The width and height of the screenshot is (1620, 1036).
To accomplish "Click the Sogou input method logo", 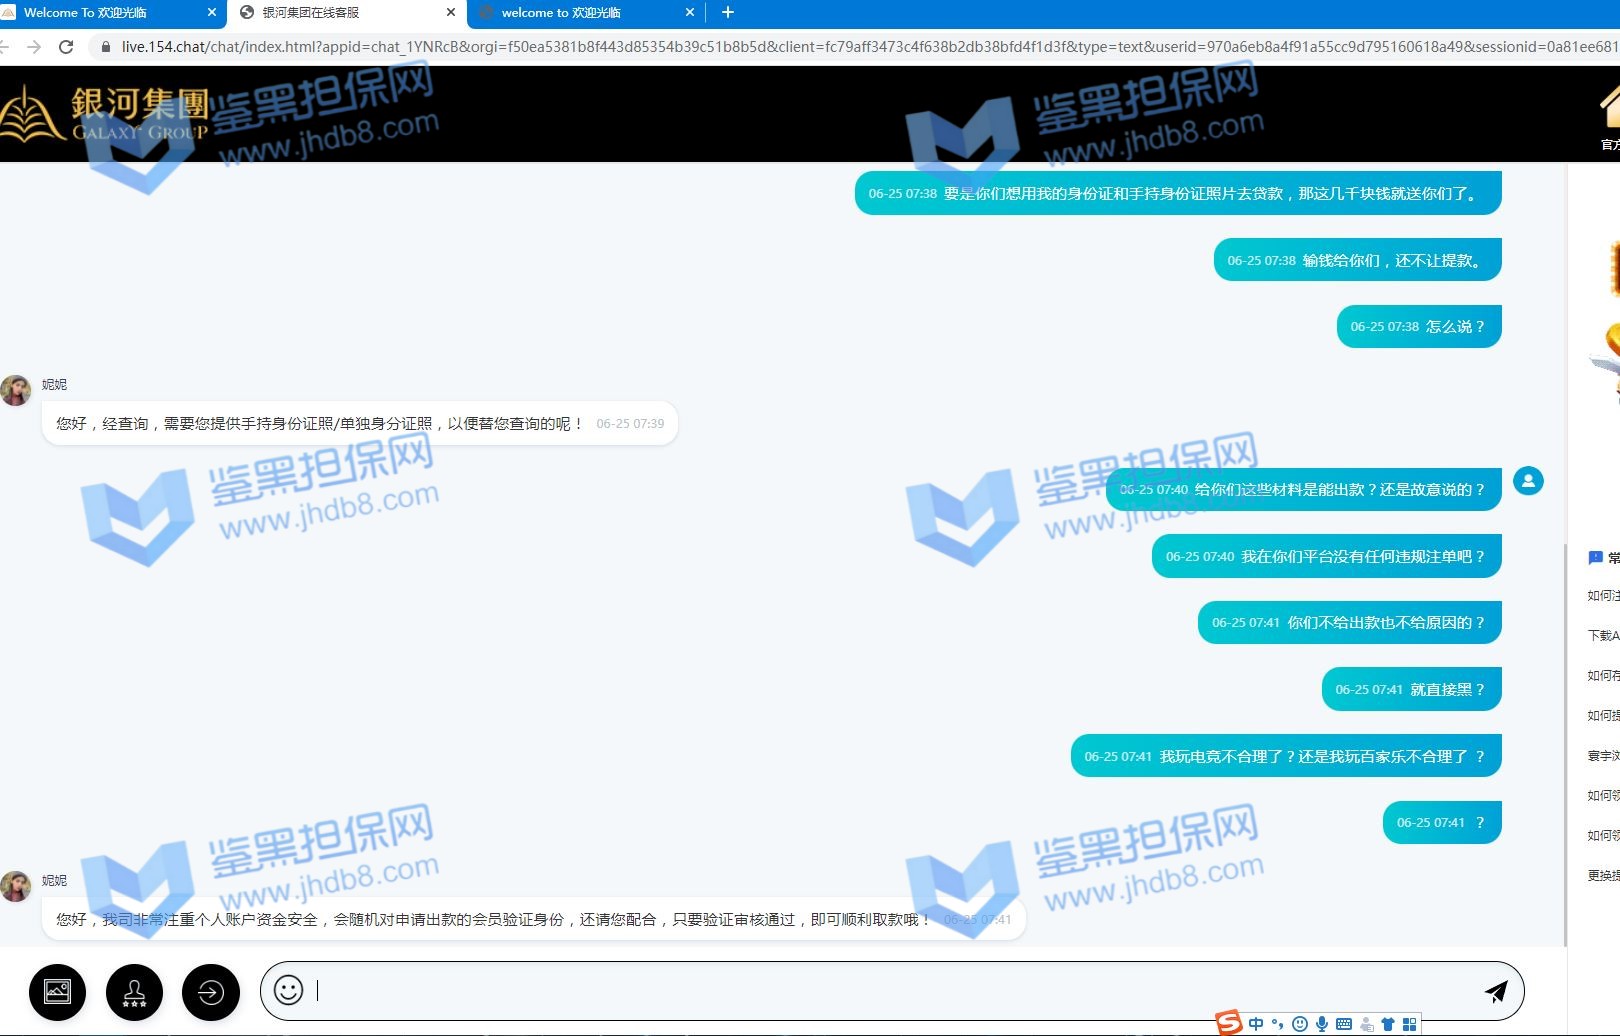I will point(1229,1023).
